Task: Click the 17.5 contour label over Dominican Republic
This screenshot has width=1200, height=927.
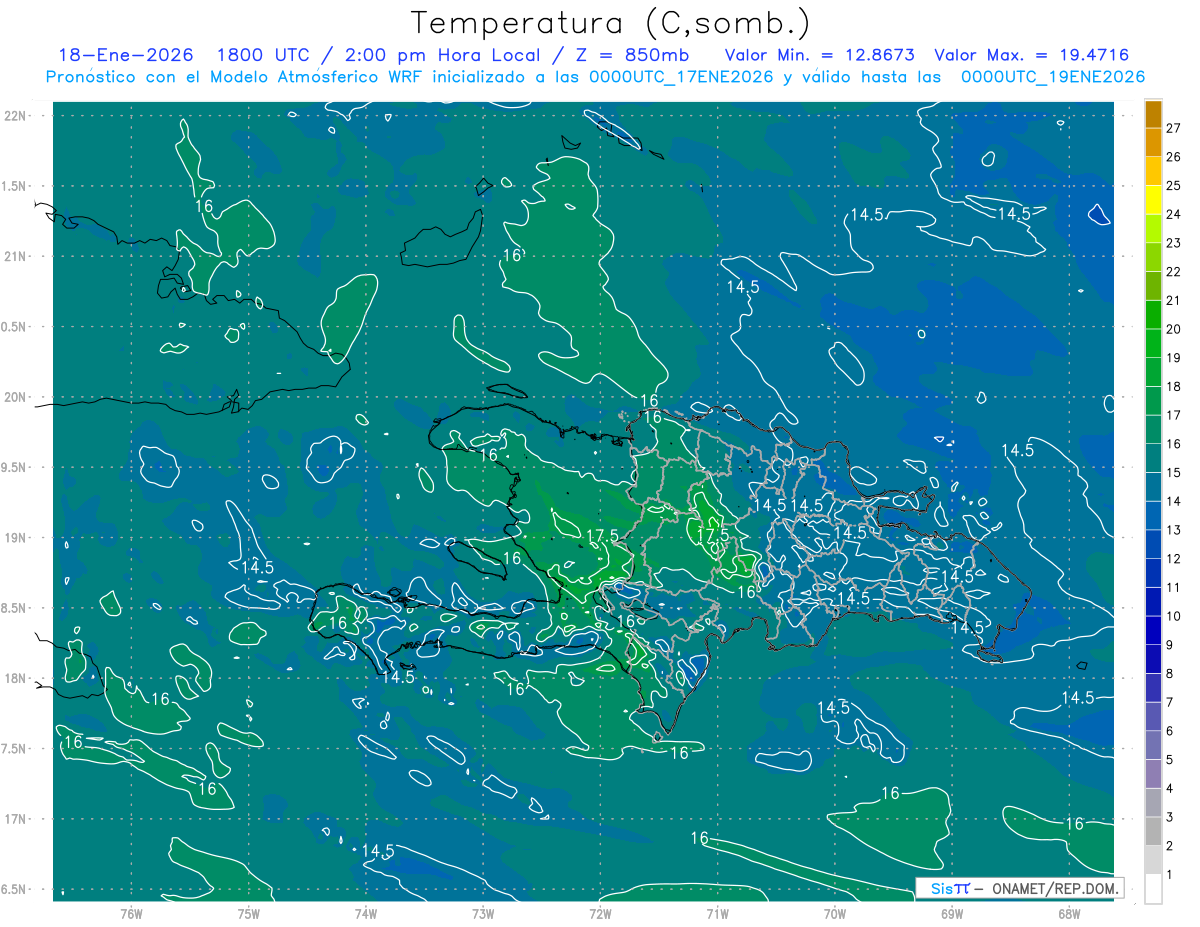Action: [x=713, y=536]
